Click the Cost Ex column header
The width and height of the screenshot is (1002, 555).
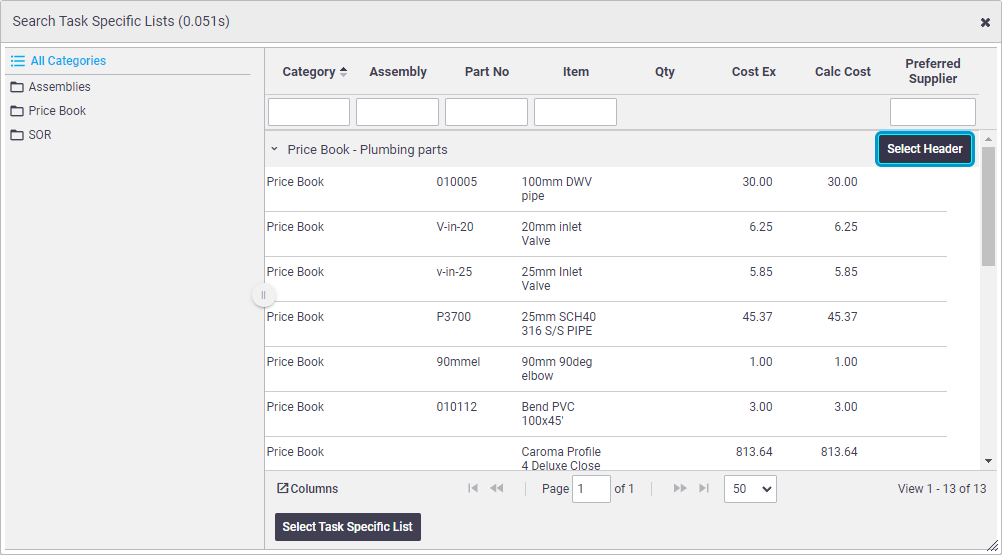pyautogui.click(x=753, y=72)
